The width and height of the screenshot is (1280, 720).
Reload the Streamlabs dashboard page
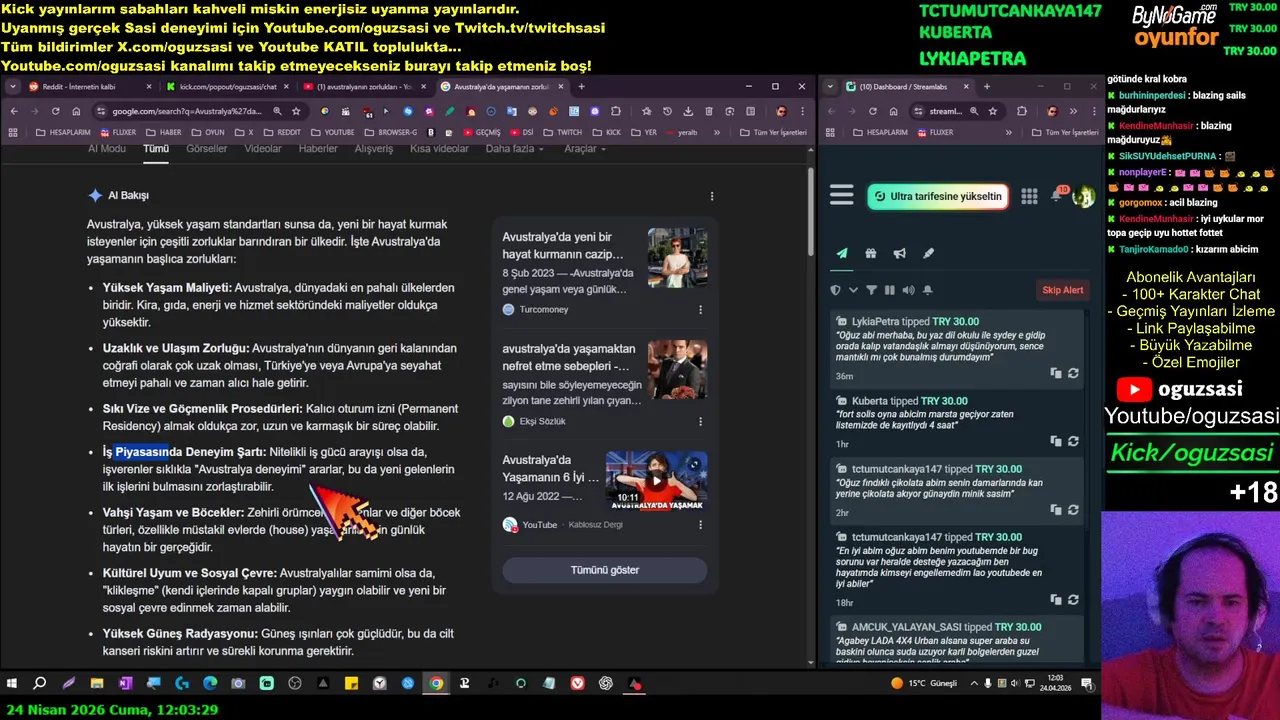(872, 111)
